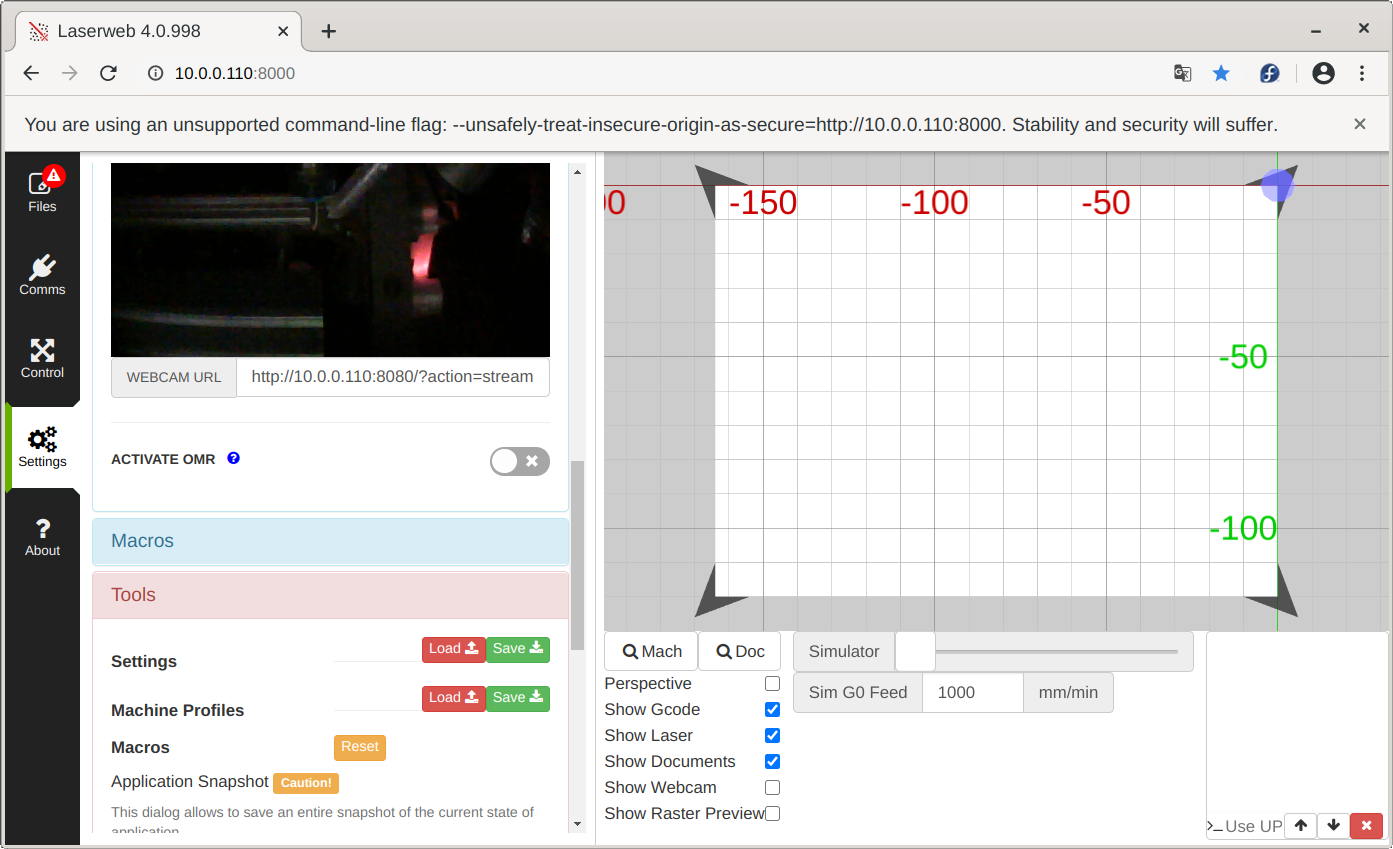This screenshot has height=849, width=1393.
Task: Click browser back arrow
Action: coord(31,73)
